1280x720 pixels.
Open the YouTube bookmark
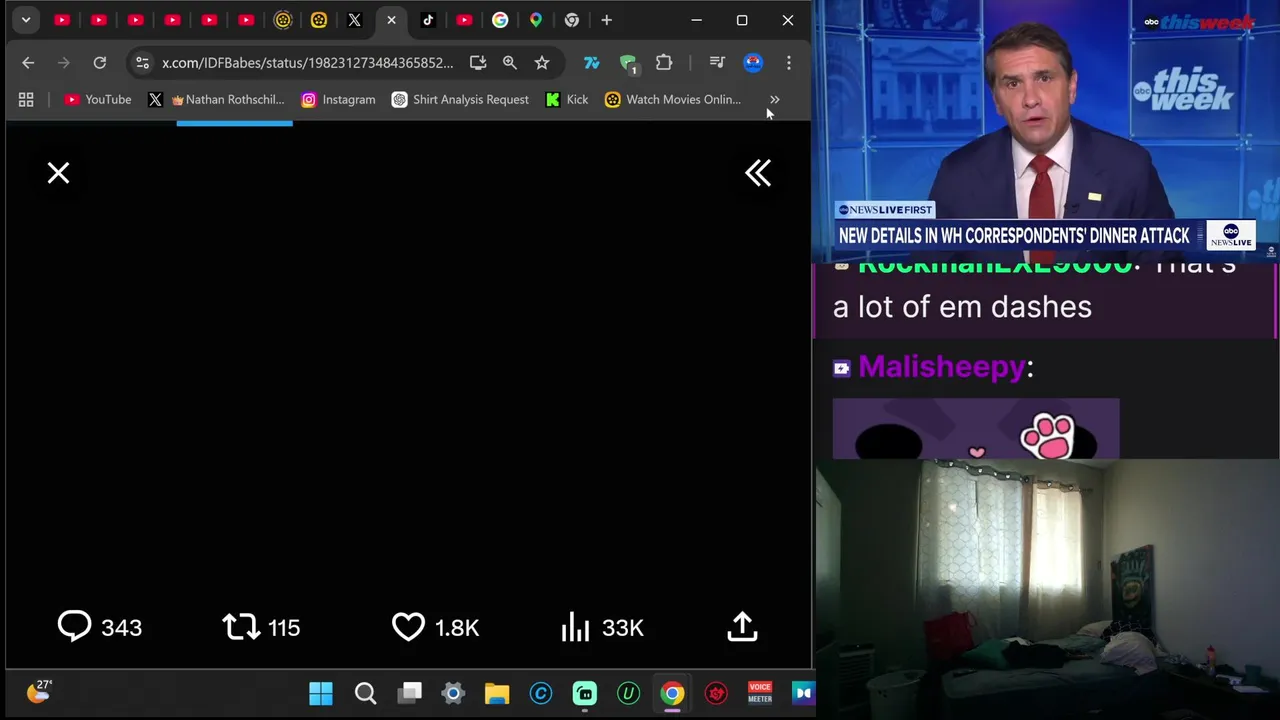coord(98,99)
